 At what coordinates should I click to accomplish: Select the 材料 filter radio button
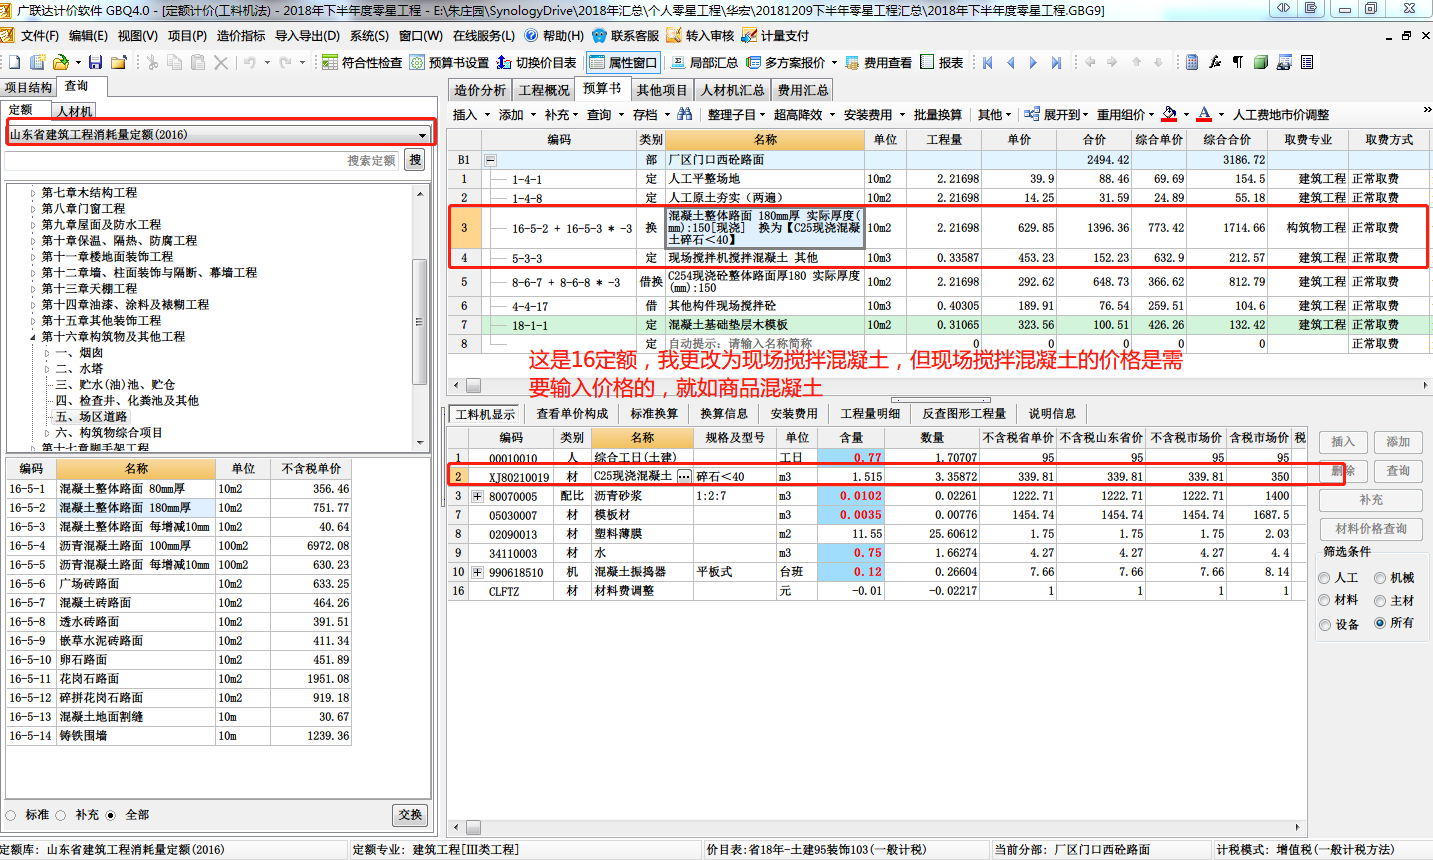[1324, 601]
